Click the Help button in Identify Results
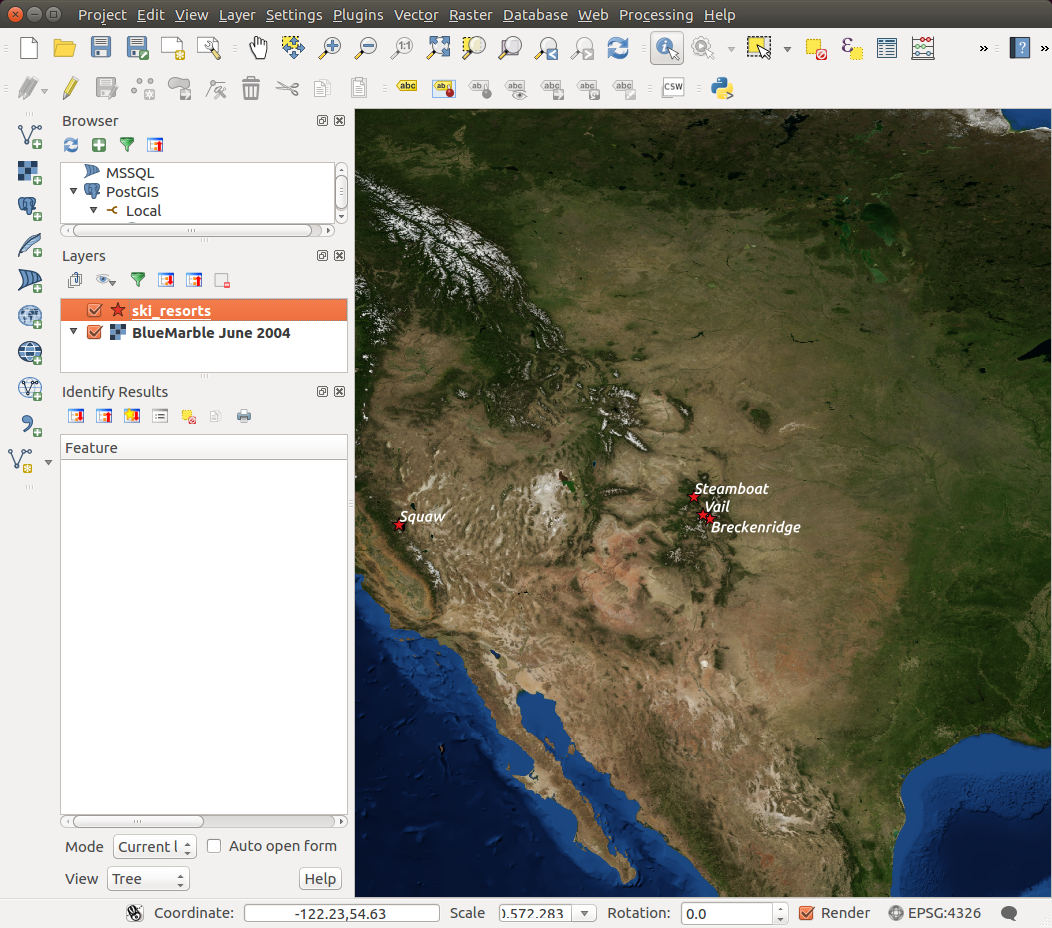The height and width of the screenshot is (928, 1052). 320,879
